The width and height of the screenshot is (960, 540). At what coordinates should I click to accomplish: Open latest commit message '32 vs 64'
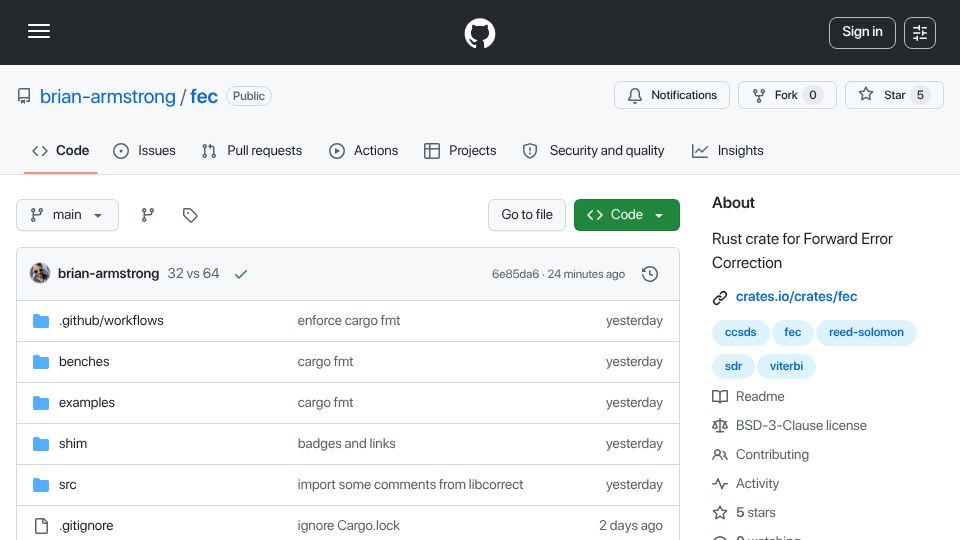(193, 273)
